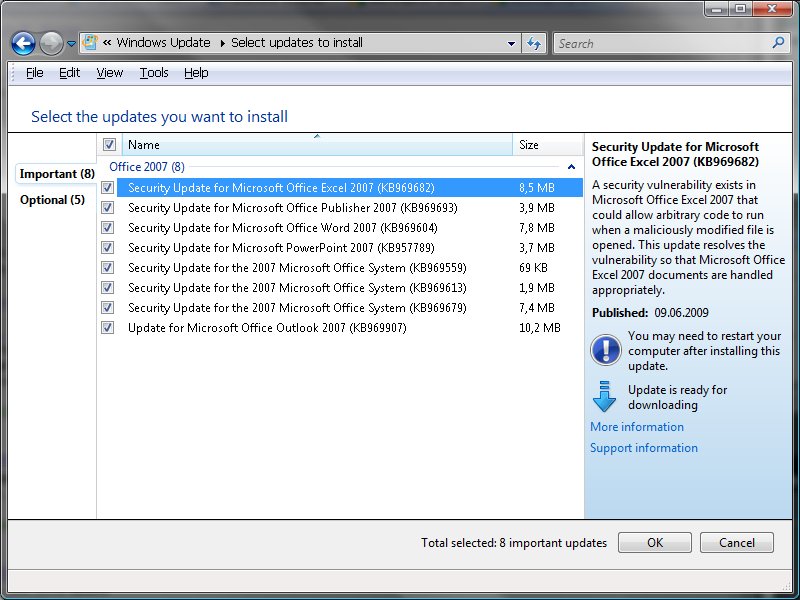Collapse the Office 2007 group
The height and width of the screenshot is (600, 800).
pyautogui.click(x=571, y=167)
